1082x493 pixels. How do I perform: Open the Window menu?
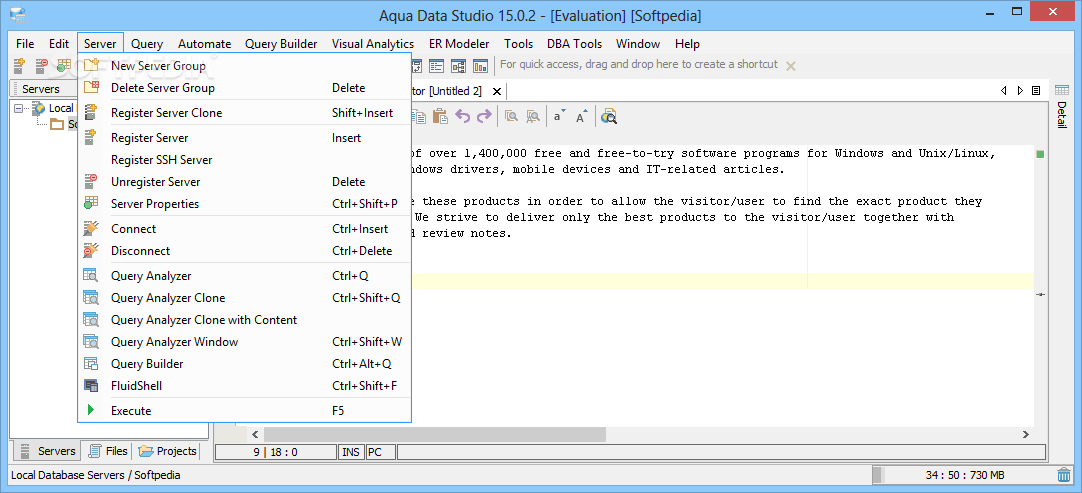coord(638,44)
